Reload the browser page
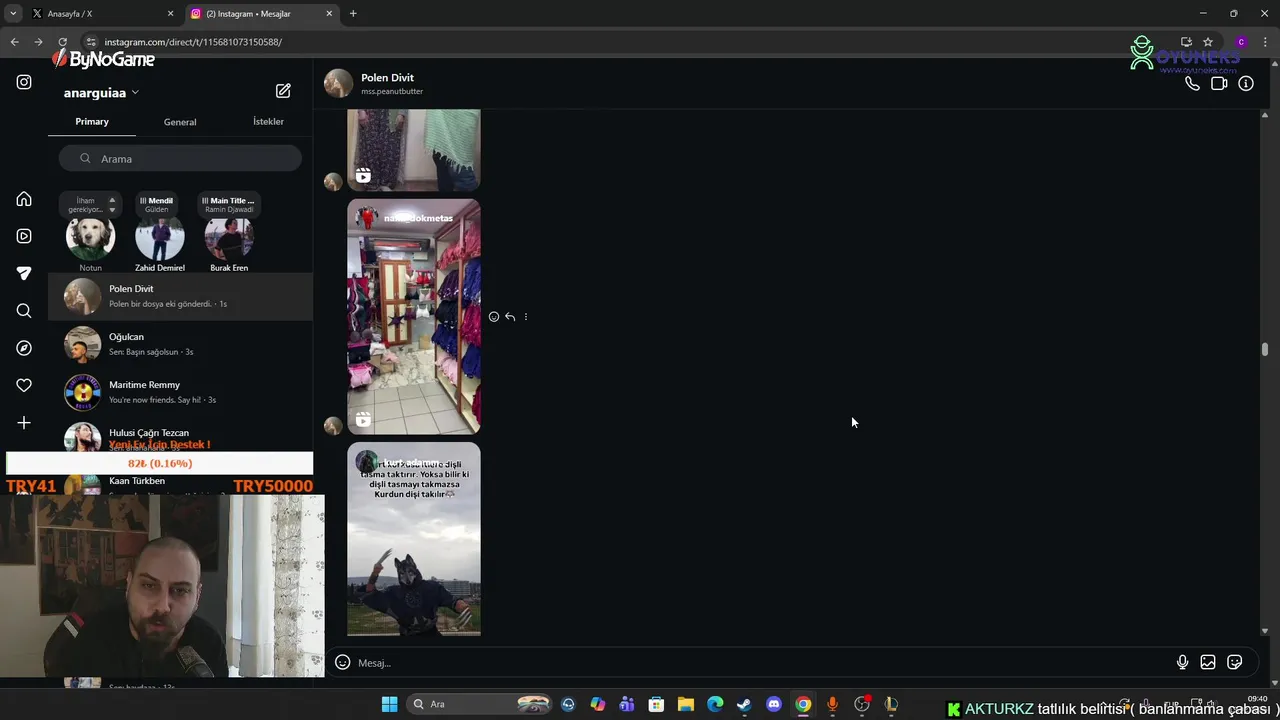The image size is (1280, 720). tap(62, 42)
